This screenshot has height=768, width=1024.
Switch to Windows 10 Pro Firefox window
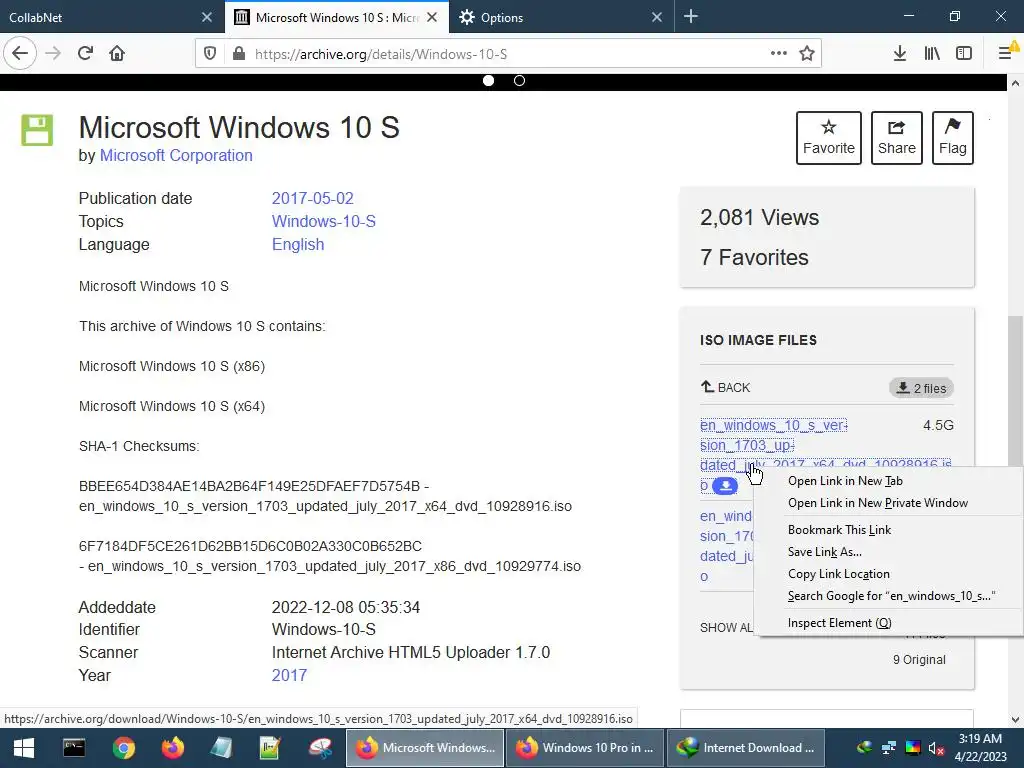tap(584, 748)
